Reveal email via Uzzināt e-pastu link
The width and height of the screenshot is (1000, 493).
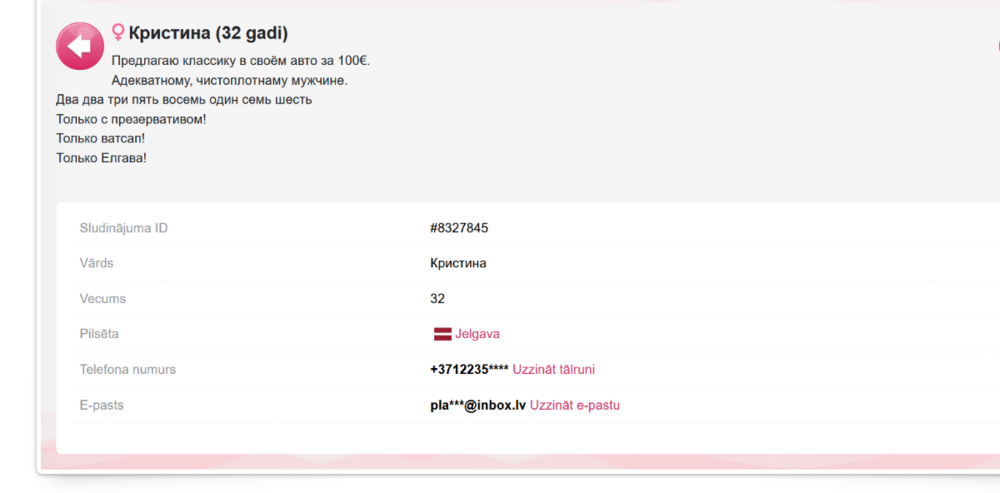(x=574, y=406)
